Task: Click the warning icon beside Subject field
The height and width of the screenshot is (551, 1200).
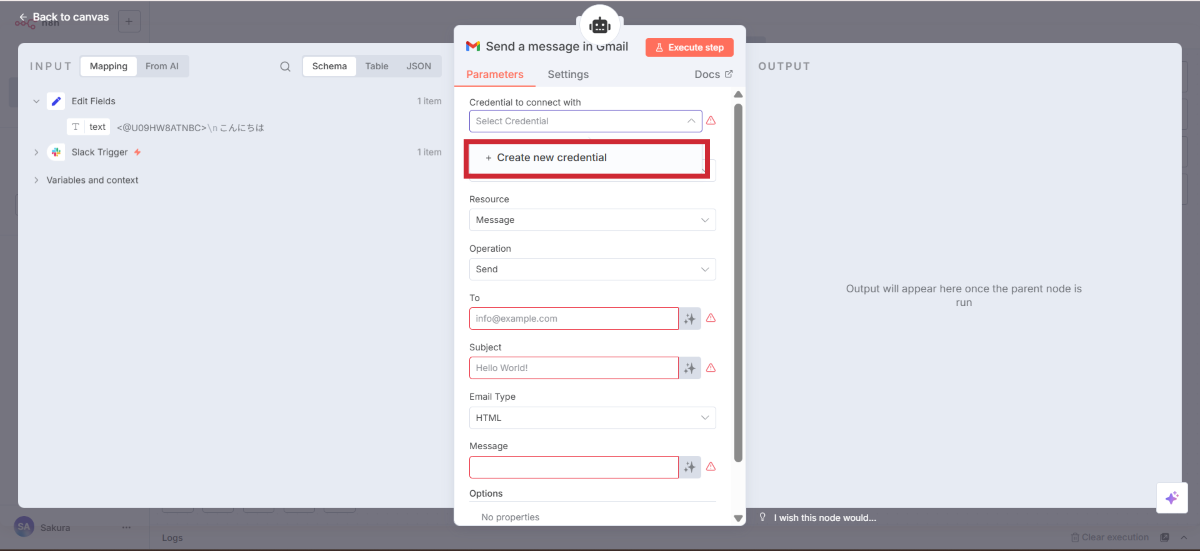Action: 711,368
